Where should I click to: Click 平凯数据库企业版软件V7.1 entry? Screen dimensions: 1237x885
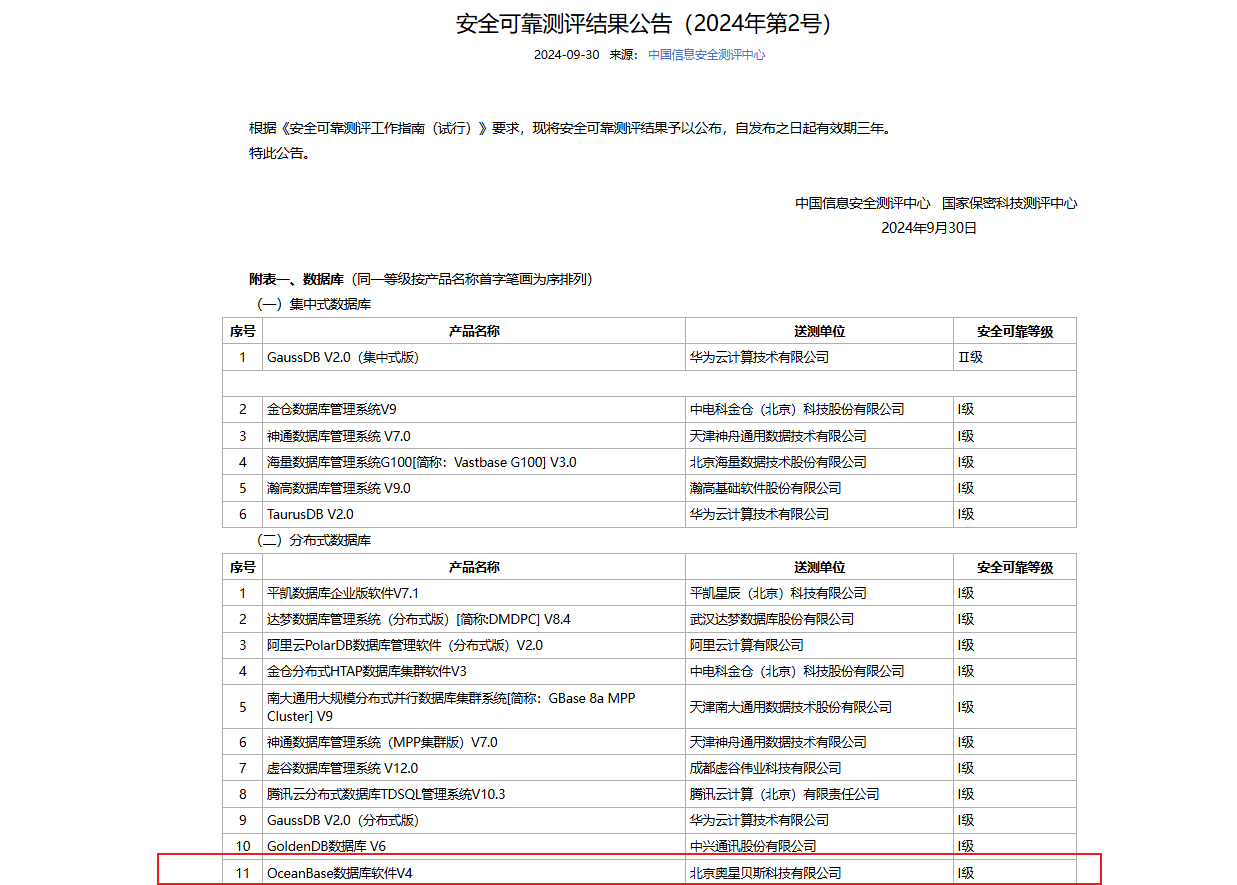[343, 593]
